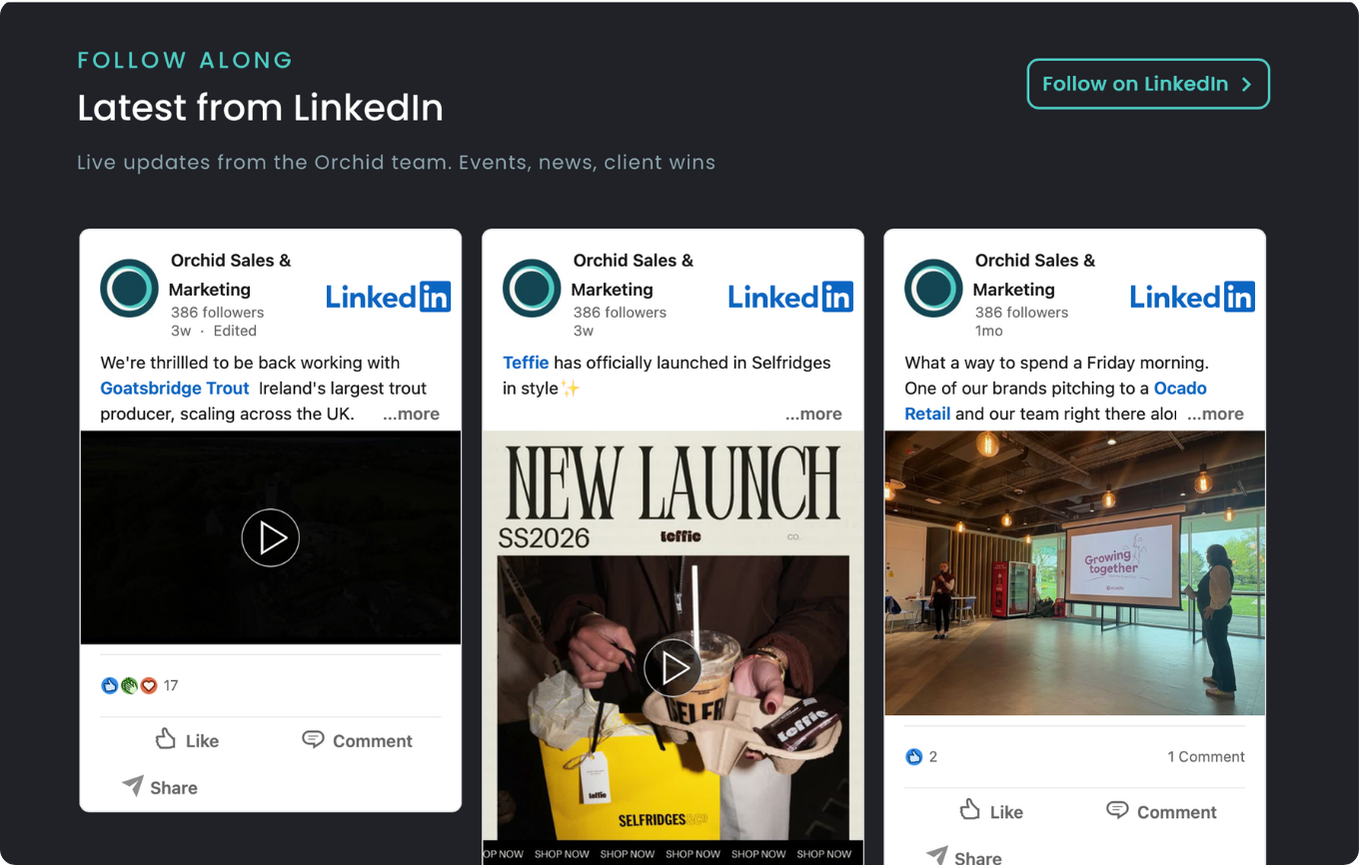The image size is (1359, 865).
Task: Open Orchid avatar on Teffie post
Action: (531, 288)
